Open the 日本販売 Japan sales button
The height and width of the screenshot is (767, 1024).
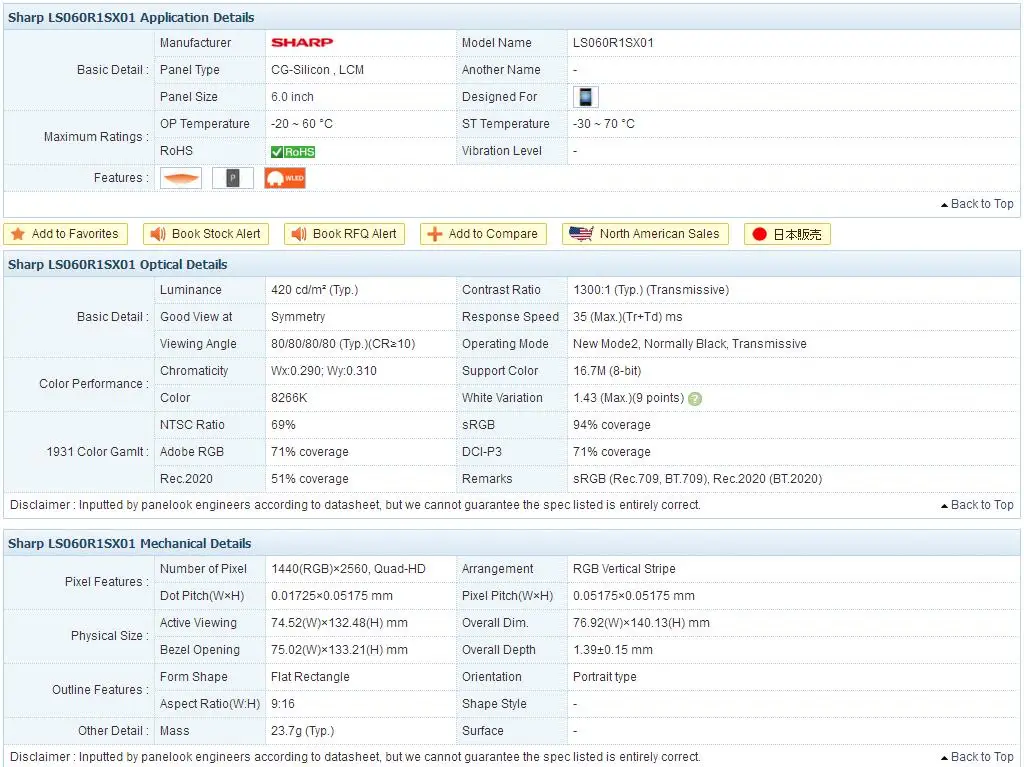pos(788,234)
